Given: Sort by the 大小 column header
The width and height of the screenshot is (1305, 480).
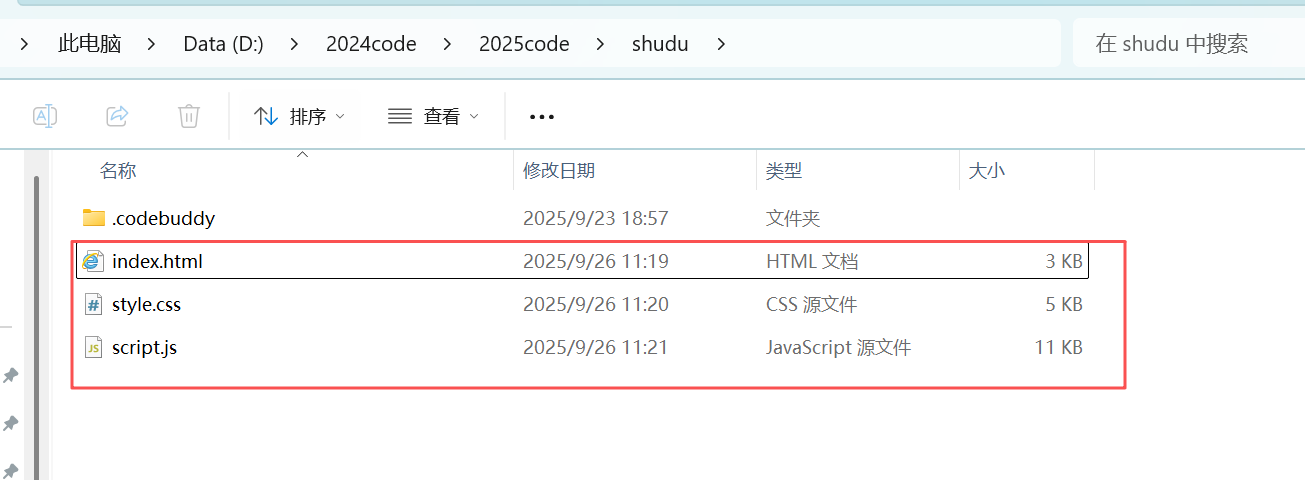Looking at the screenshot, I should (x=986, y=171).
